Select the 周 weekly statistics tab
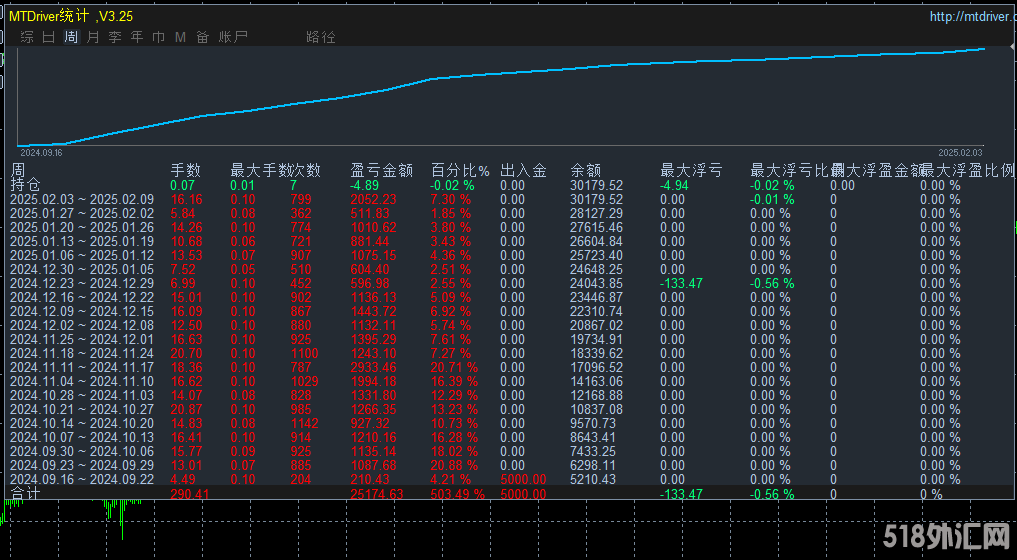 coord(71,37)
